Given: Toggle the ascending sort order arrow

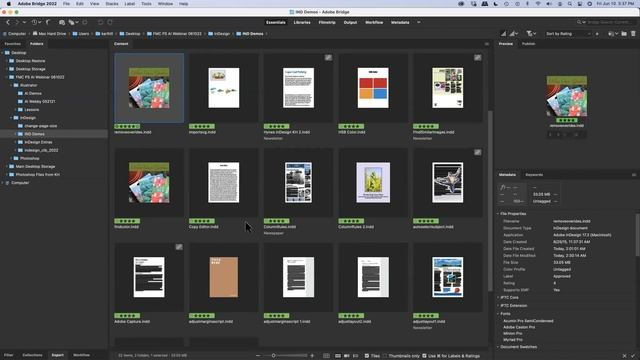Looking at the screenshot, I should pyautogui.click(x=597, y=34).
